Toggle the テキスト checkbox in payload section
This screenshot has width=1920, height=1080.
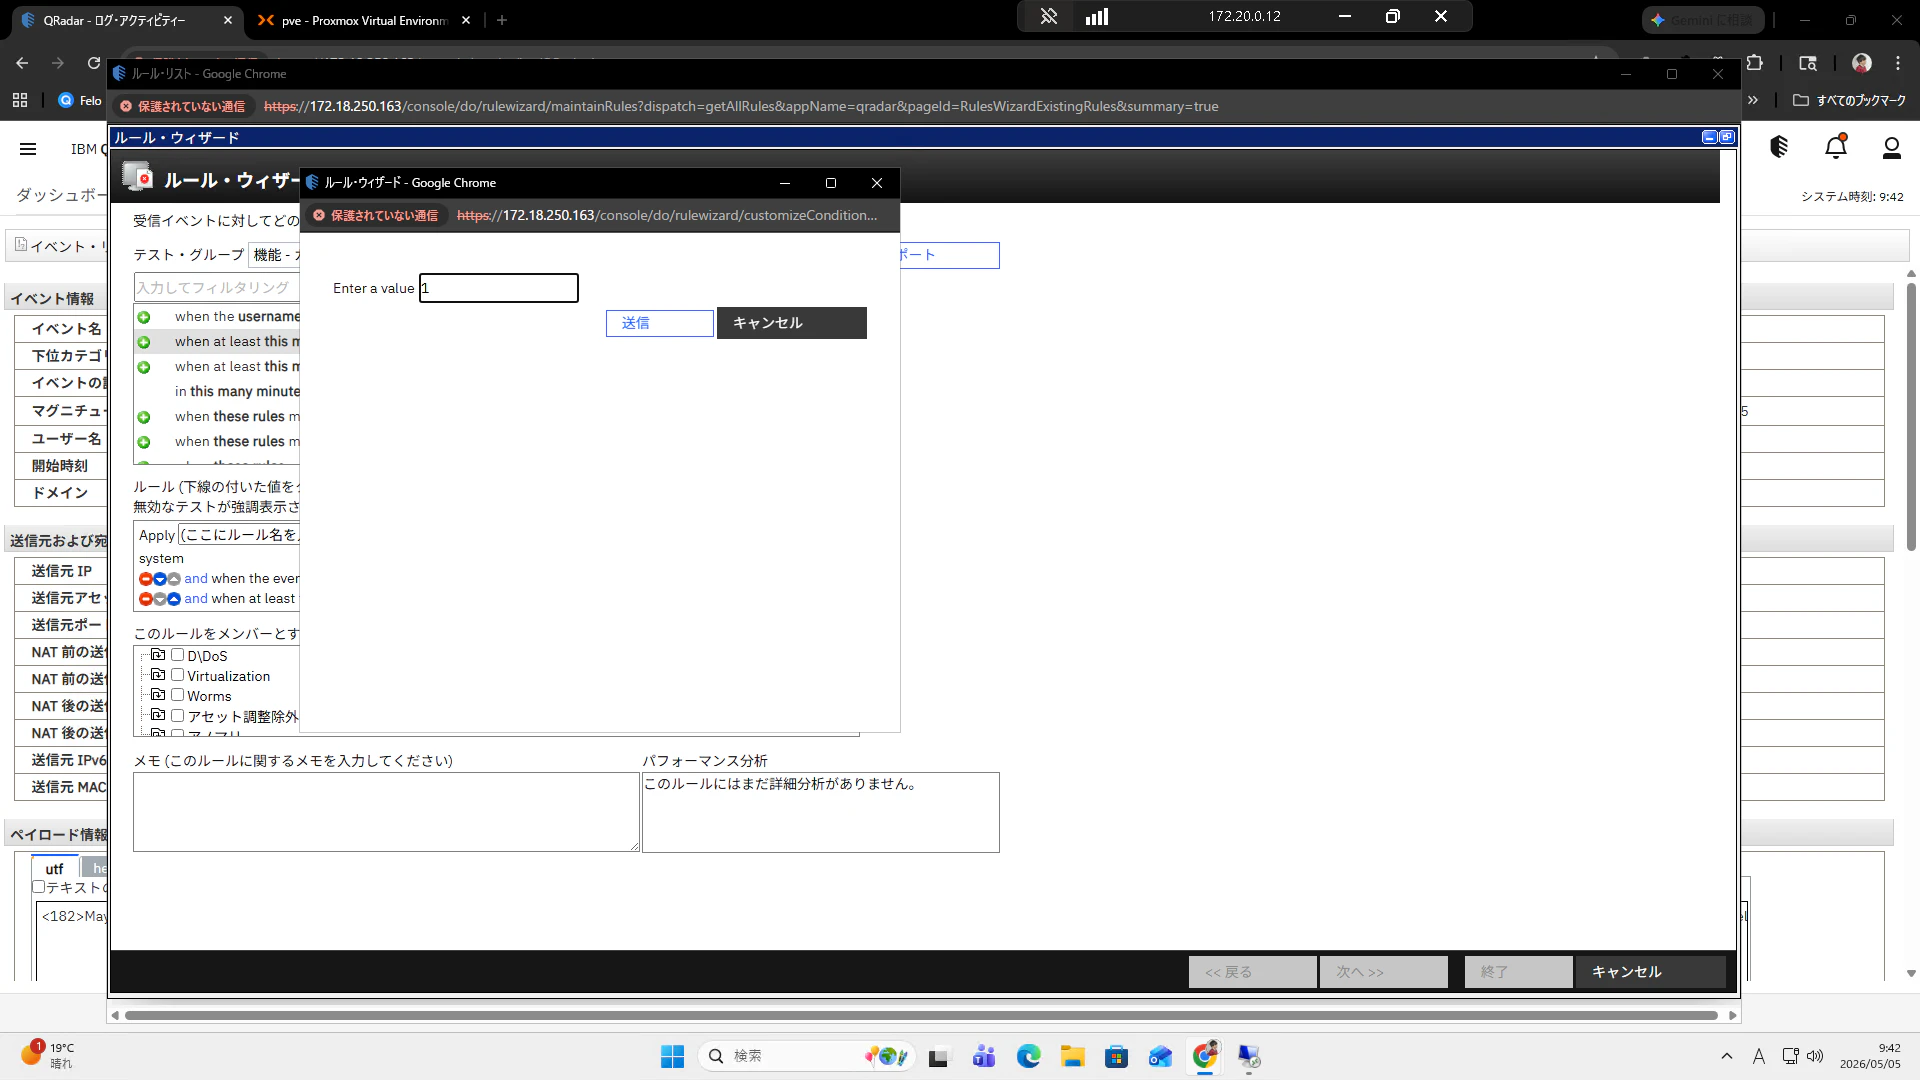(x=39, y=887)
